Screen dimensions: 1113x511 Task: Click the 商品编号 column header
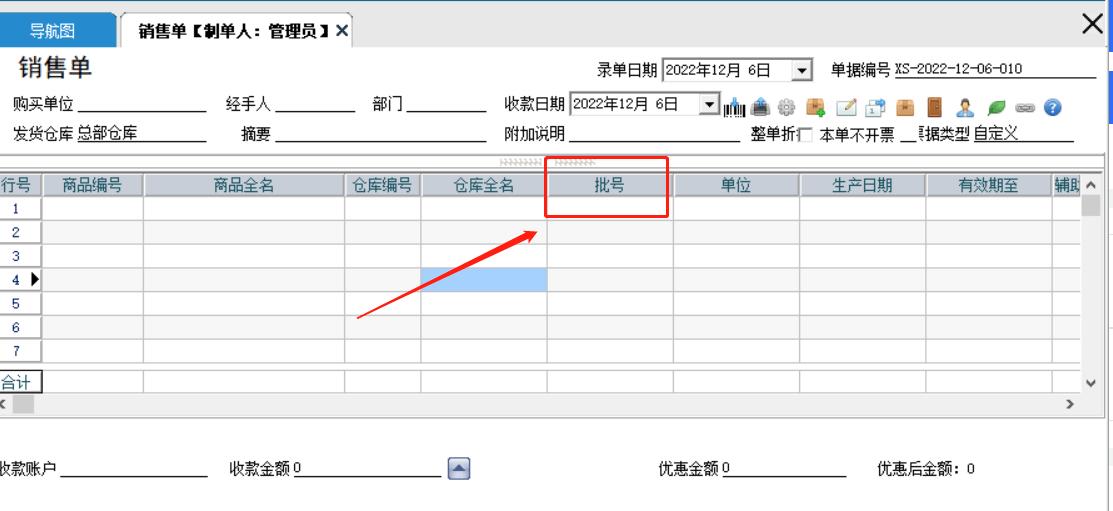93,185
